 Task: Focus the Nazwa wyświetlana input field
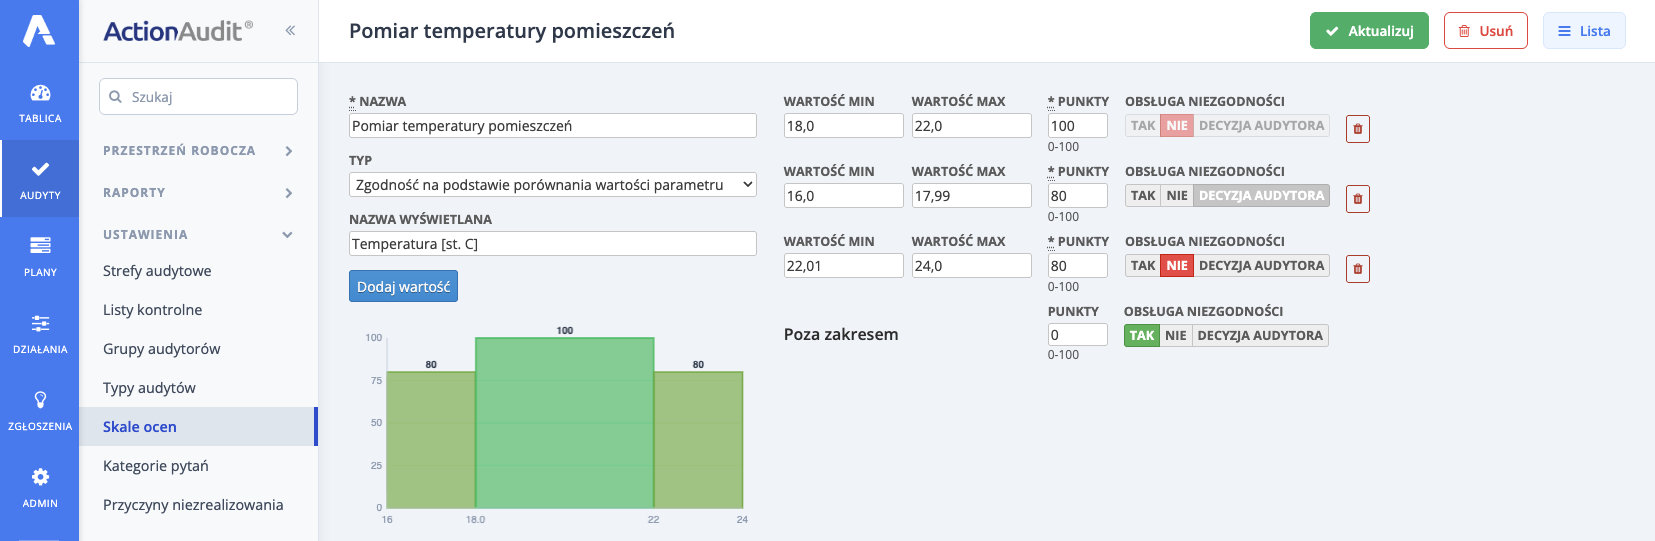tap(552, 244)
